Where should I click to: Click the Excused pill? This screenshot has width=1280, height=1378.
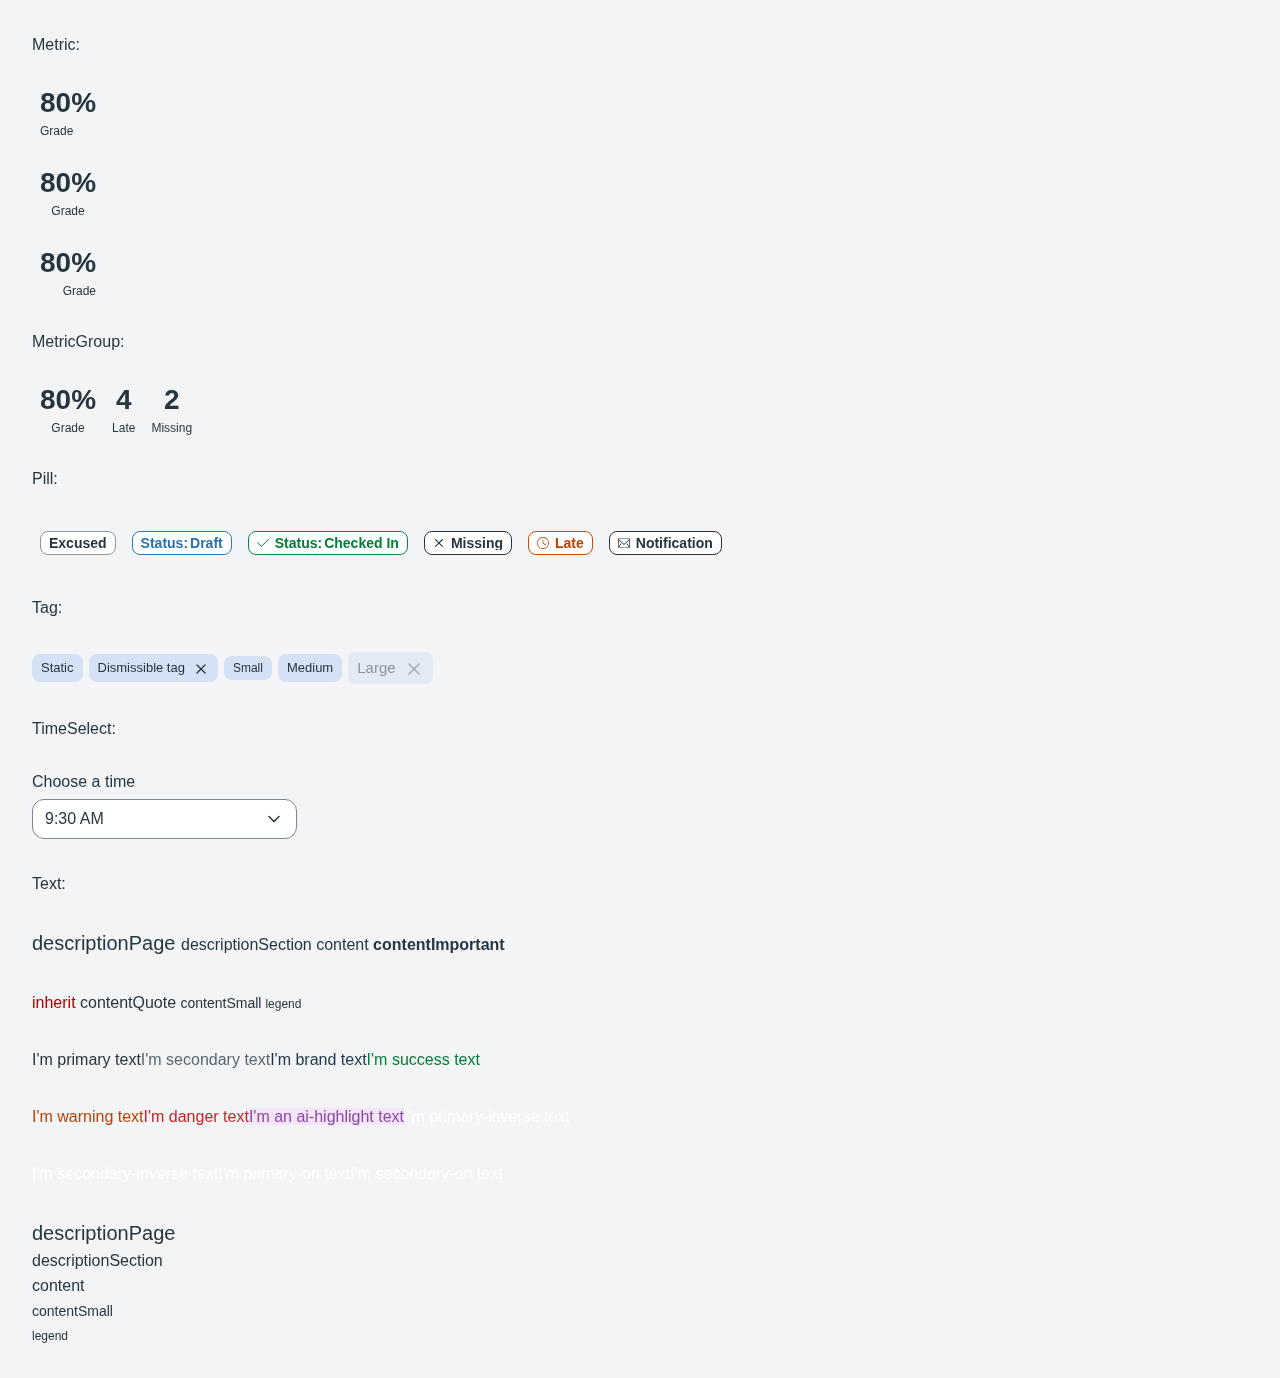[78, 543]
